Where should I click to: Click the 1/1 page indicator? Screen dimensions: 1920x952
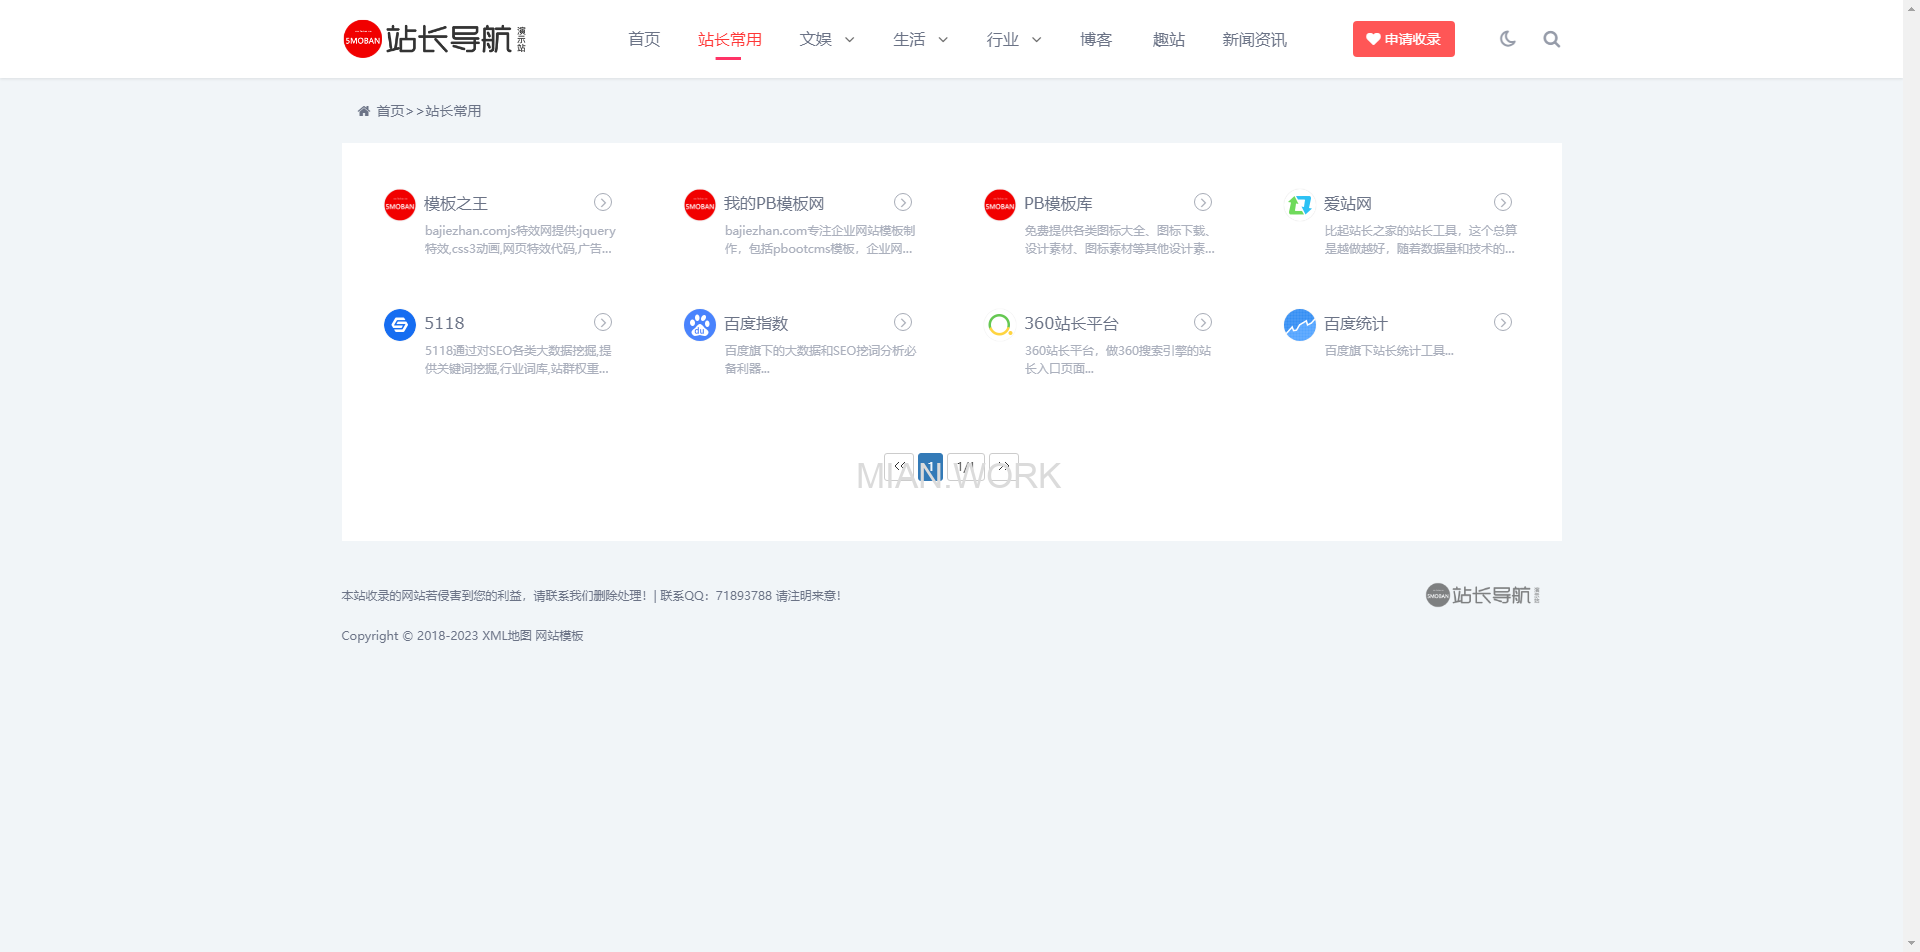pyautogui.click(x=965, y=466)
